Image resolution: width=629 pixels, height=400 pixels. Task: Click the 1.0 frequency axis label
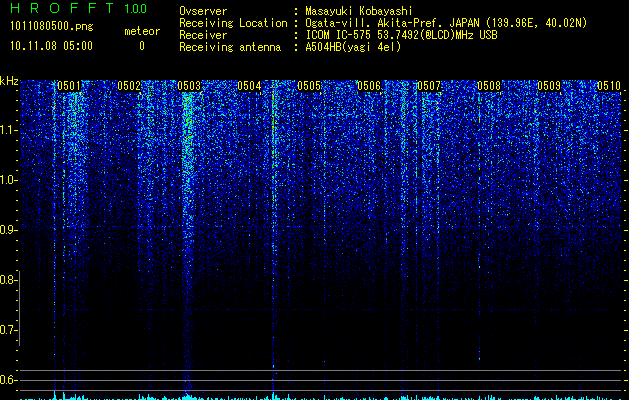[7, 180]
